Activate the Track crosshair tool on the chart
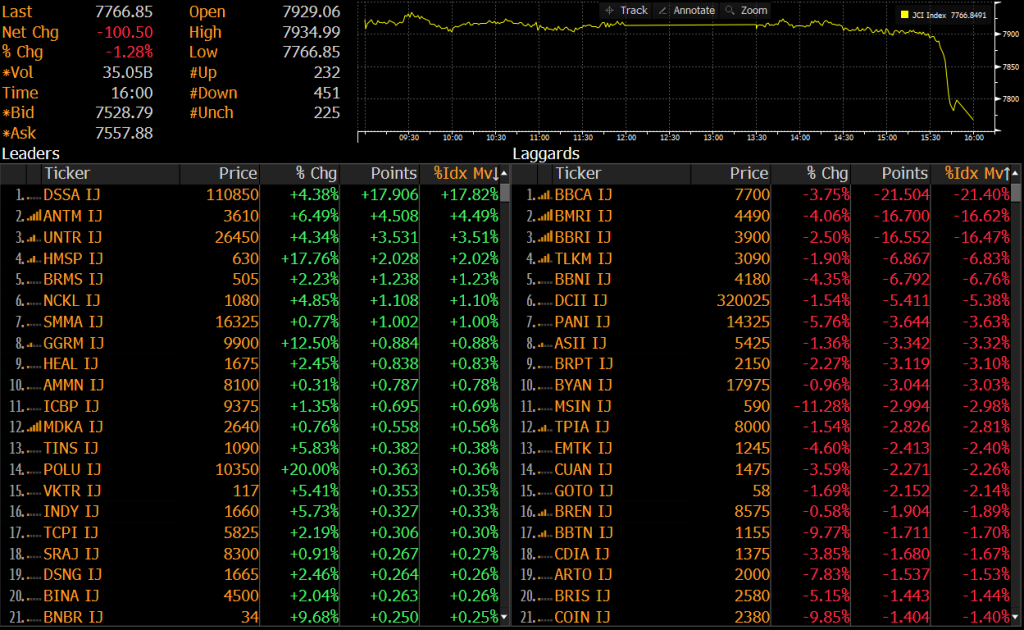The image size is (1024, 630). (x=626, y=10)
